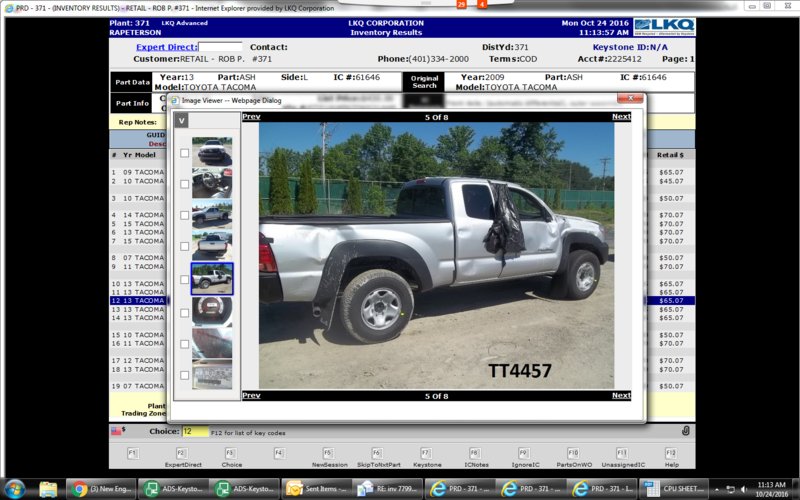Open File Explorer from the taskbar
This screenshot has width=800, height=500.
48,489
